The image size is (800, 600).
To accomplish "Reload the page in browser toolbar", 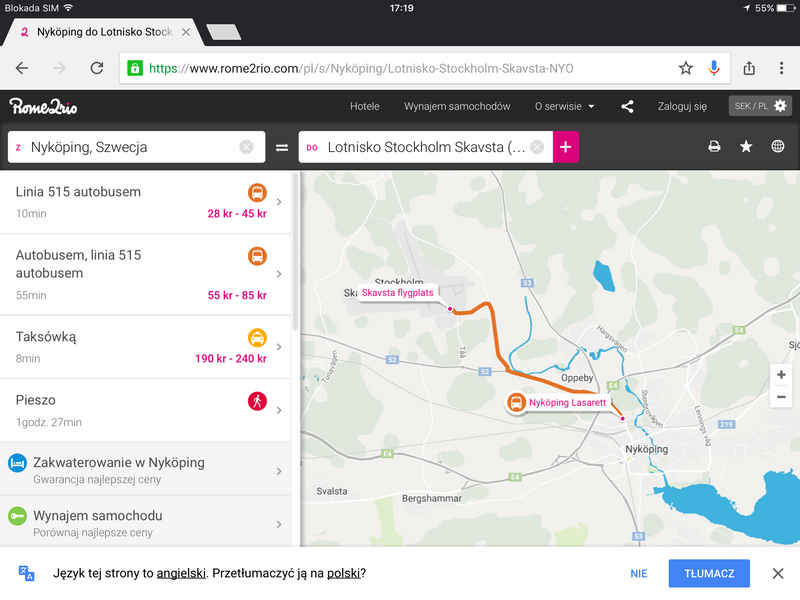I will [x=97, y=68].
